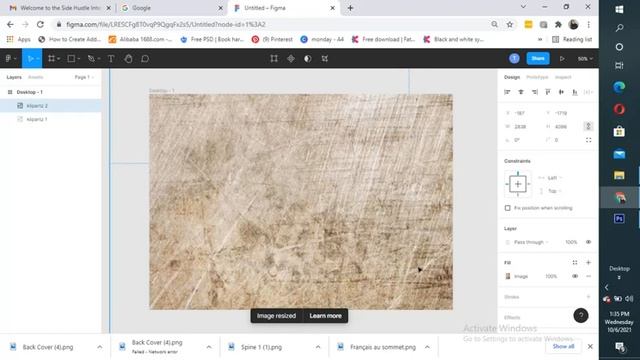
Task: Open the distribute spacing dropdown
Action: coord(588,92)
